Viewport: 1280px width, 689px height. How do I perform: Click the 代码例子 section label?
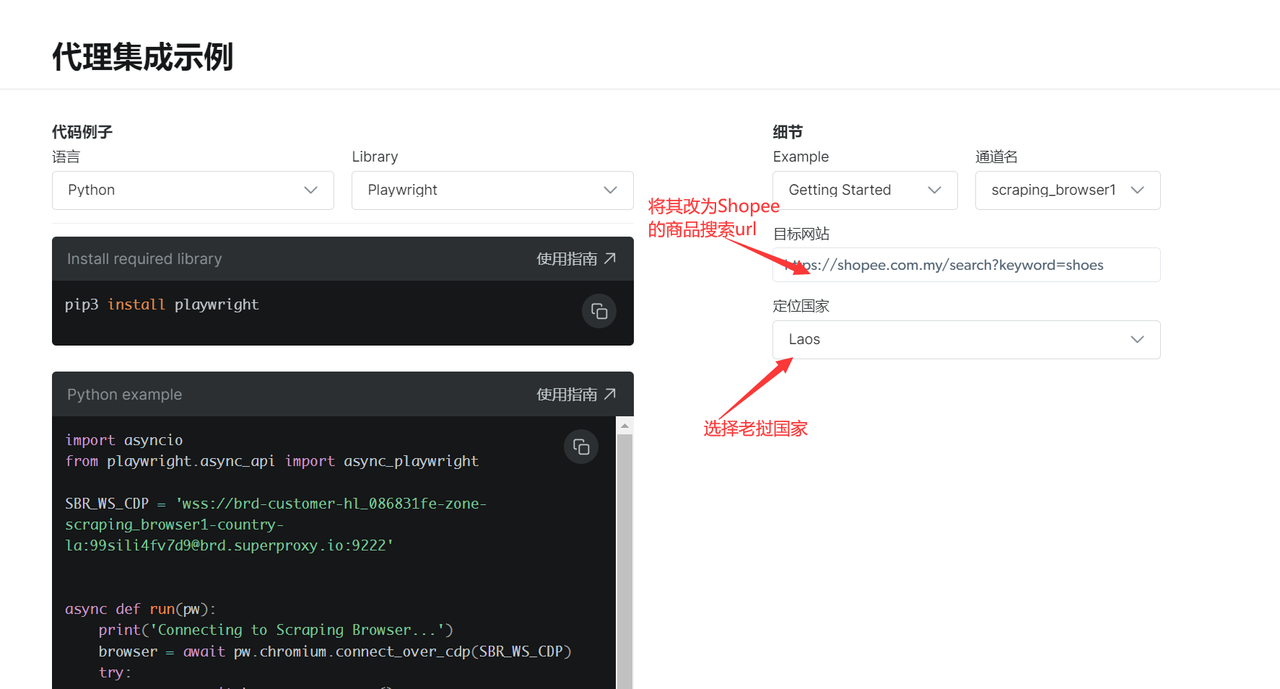pyautogui.click(x=82, y=132)
